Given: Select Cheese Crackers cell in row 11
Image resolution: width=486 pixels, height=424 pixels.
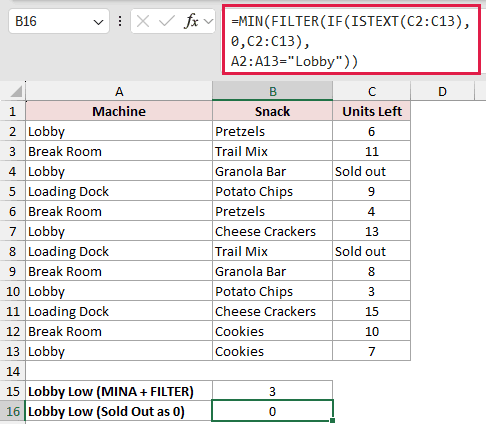Looking at the screenshot, I should (x=273, y=311).
